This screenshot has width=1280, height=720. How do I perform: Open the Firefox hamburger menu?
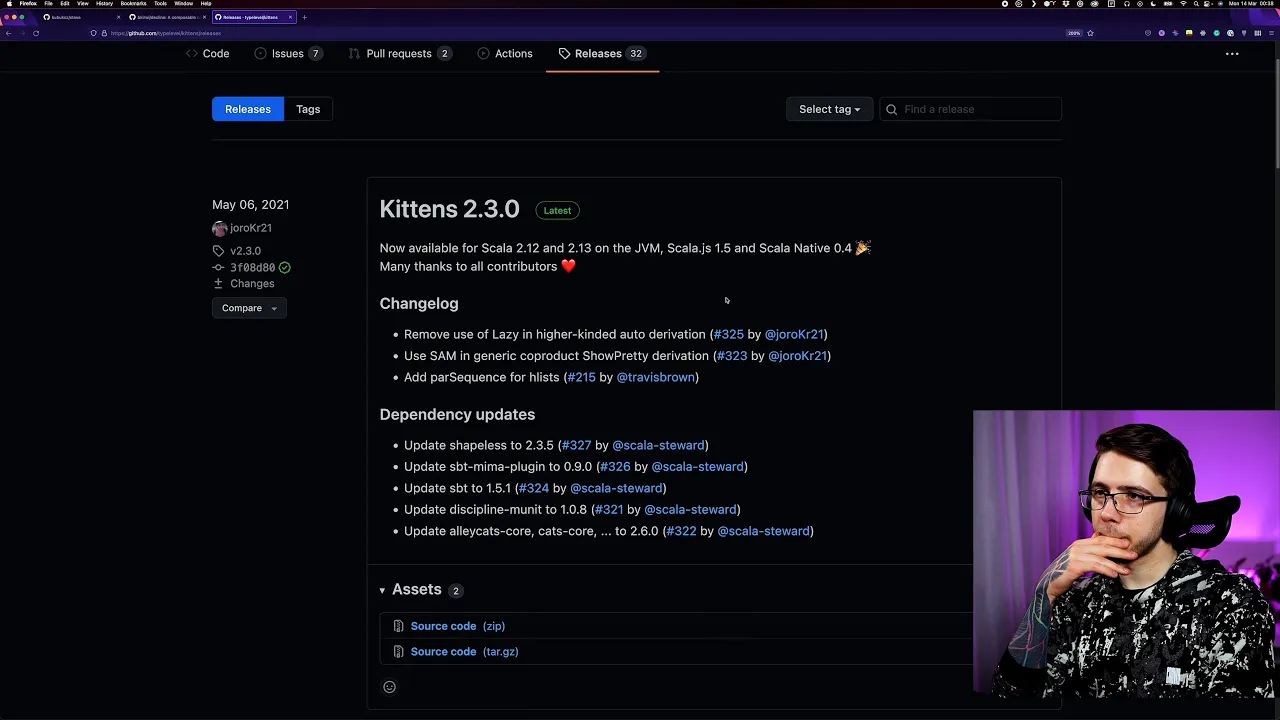pyautogui.click(x=1271, y=33)
